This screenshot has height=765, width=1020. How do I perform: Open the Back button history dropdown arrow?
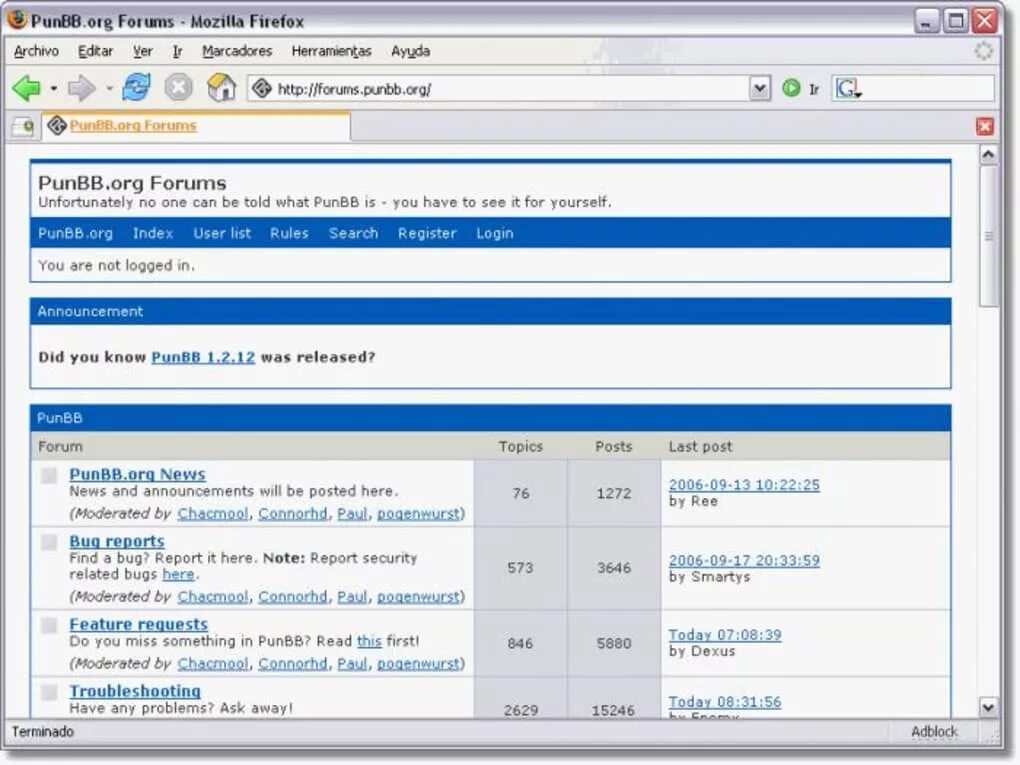53,88
